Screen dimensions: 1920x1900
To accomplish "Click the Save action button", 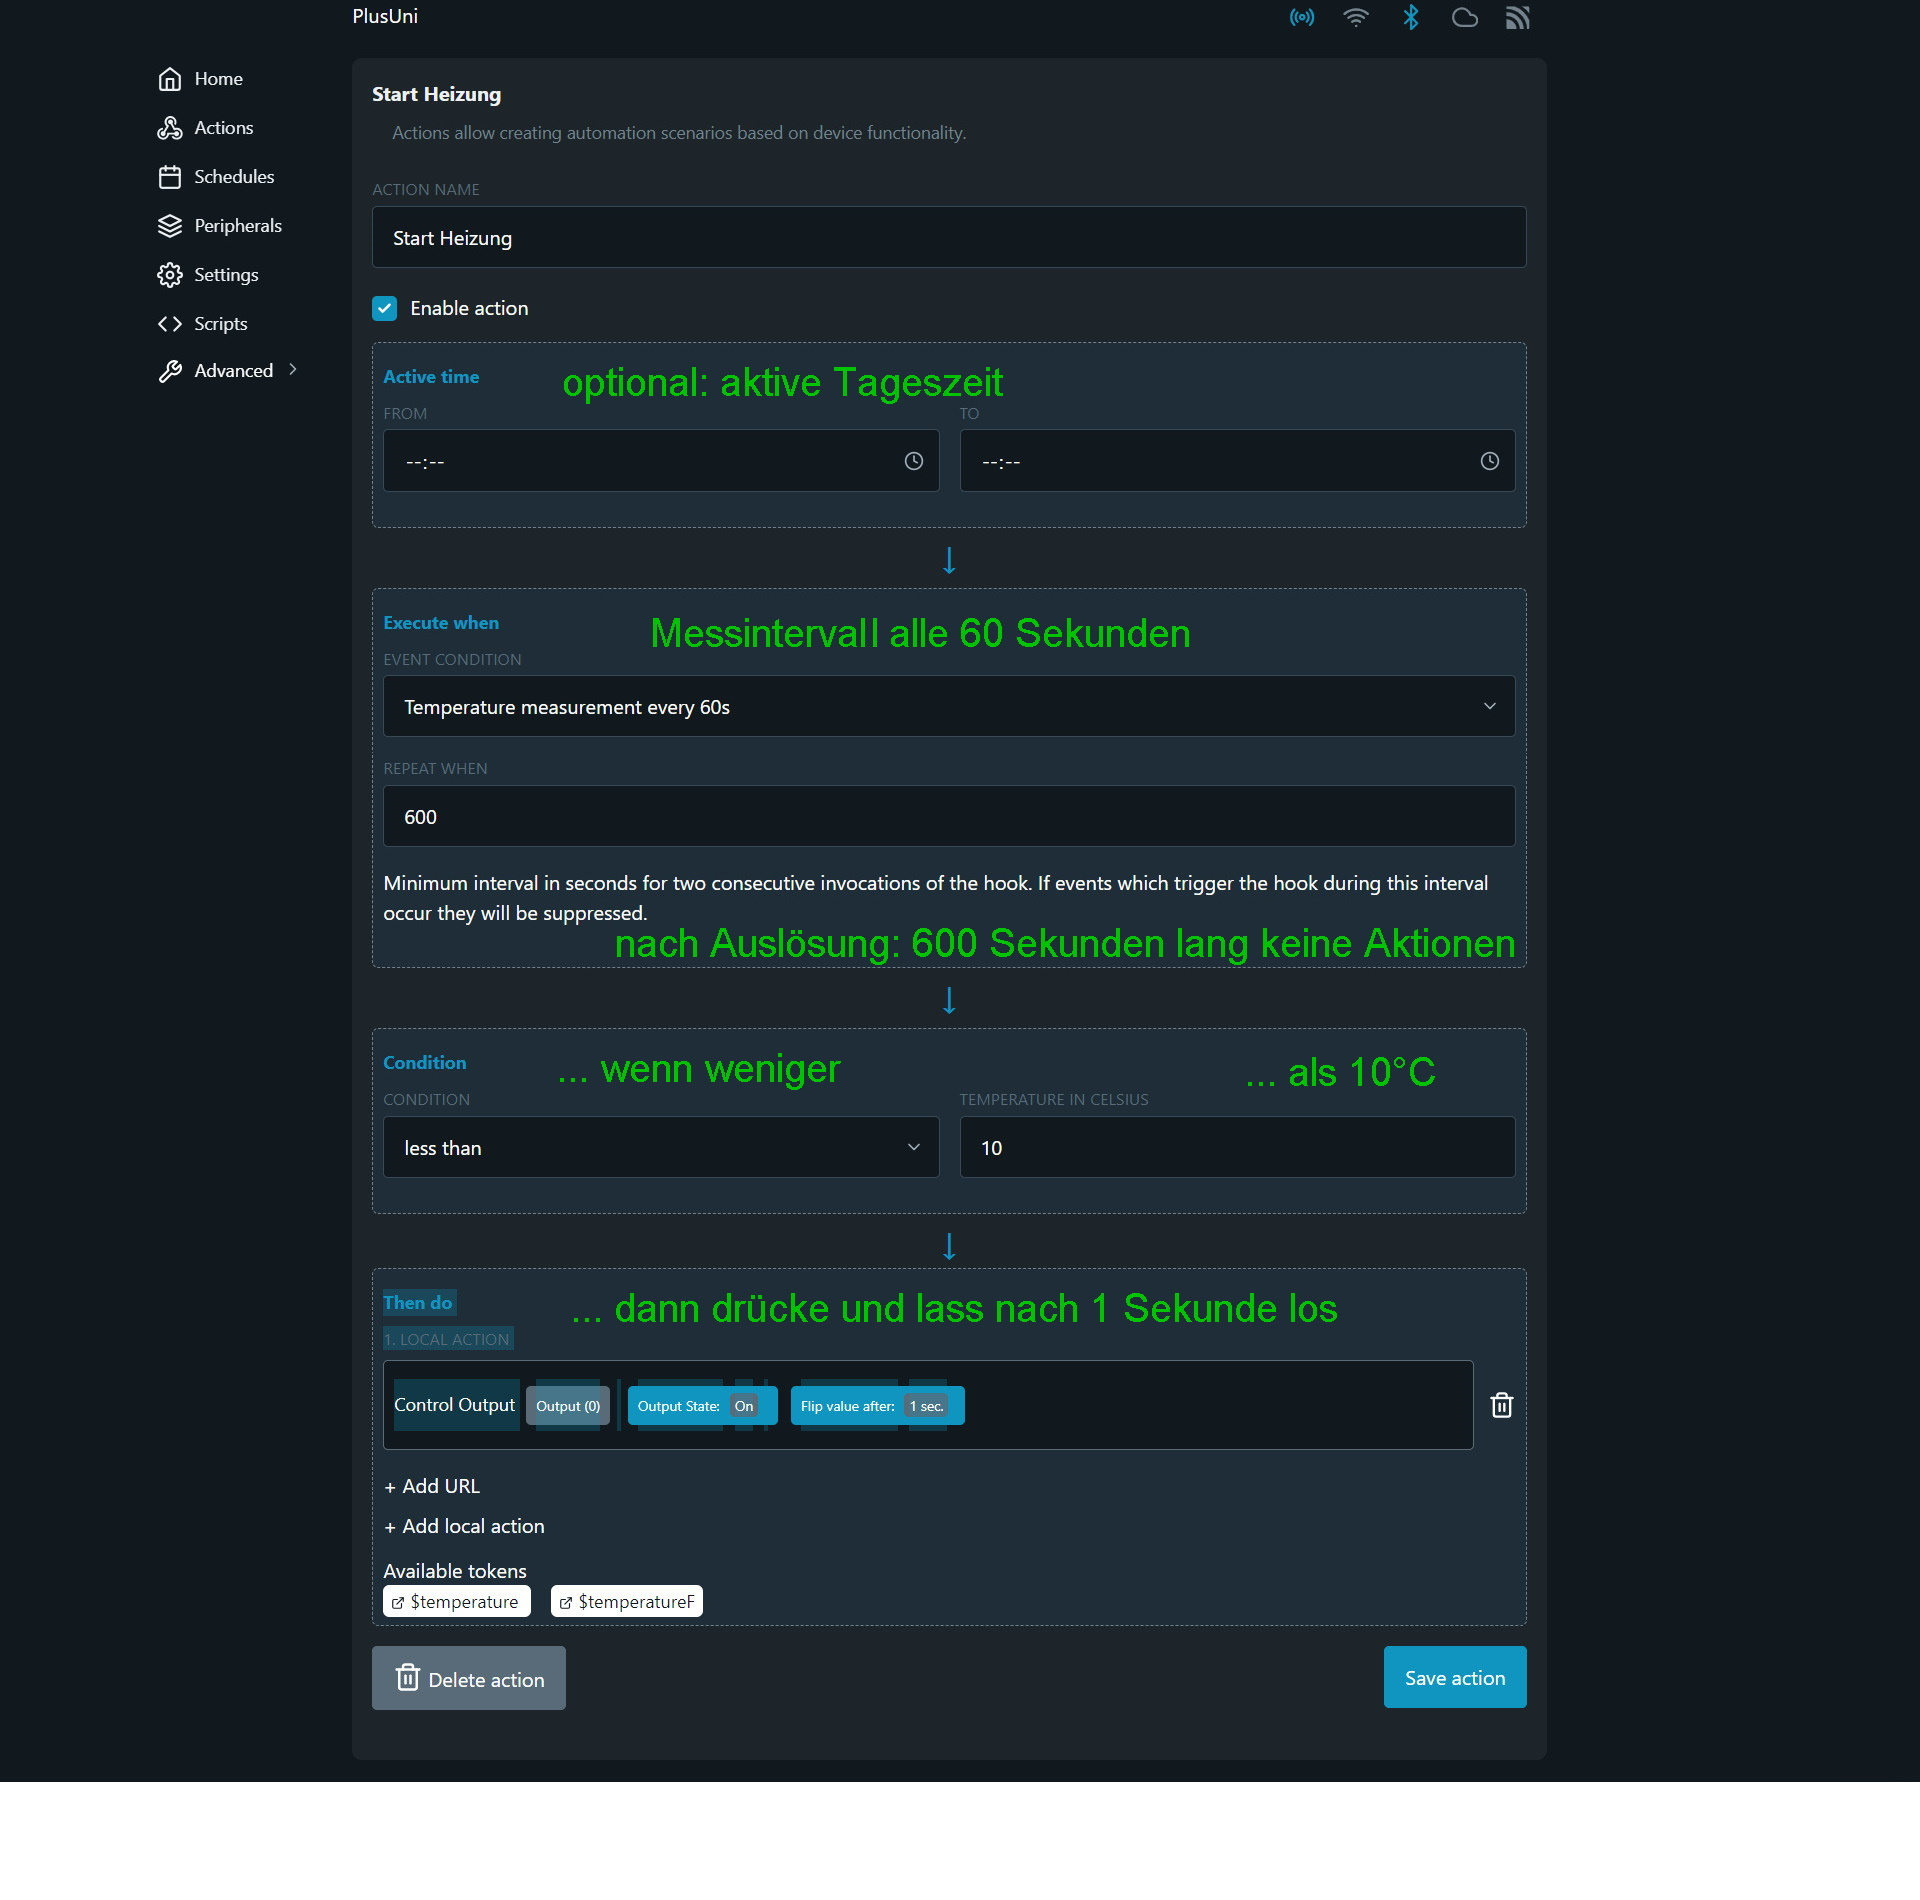I will click(1456, 1677).
